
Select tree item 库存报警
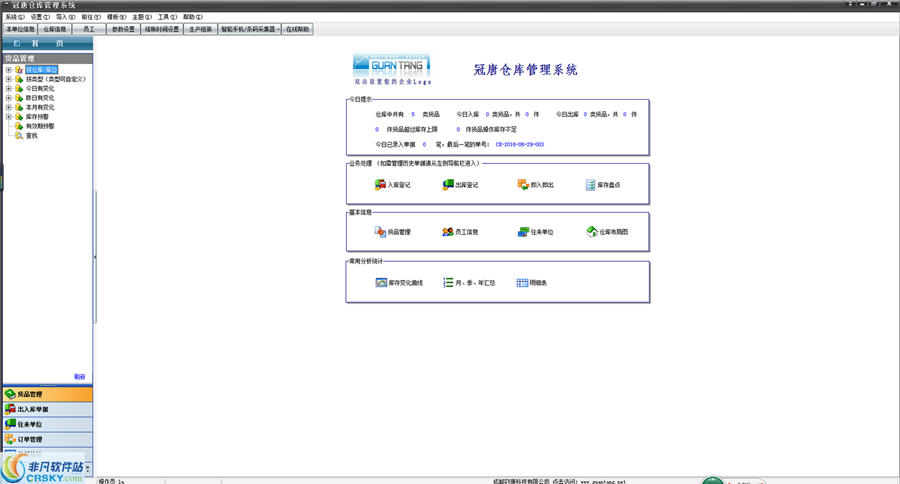pyautogui.click(x=37, y=117)
